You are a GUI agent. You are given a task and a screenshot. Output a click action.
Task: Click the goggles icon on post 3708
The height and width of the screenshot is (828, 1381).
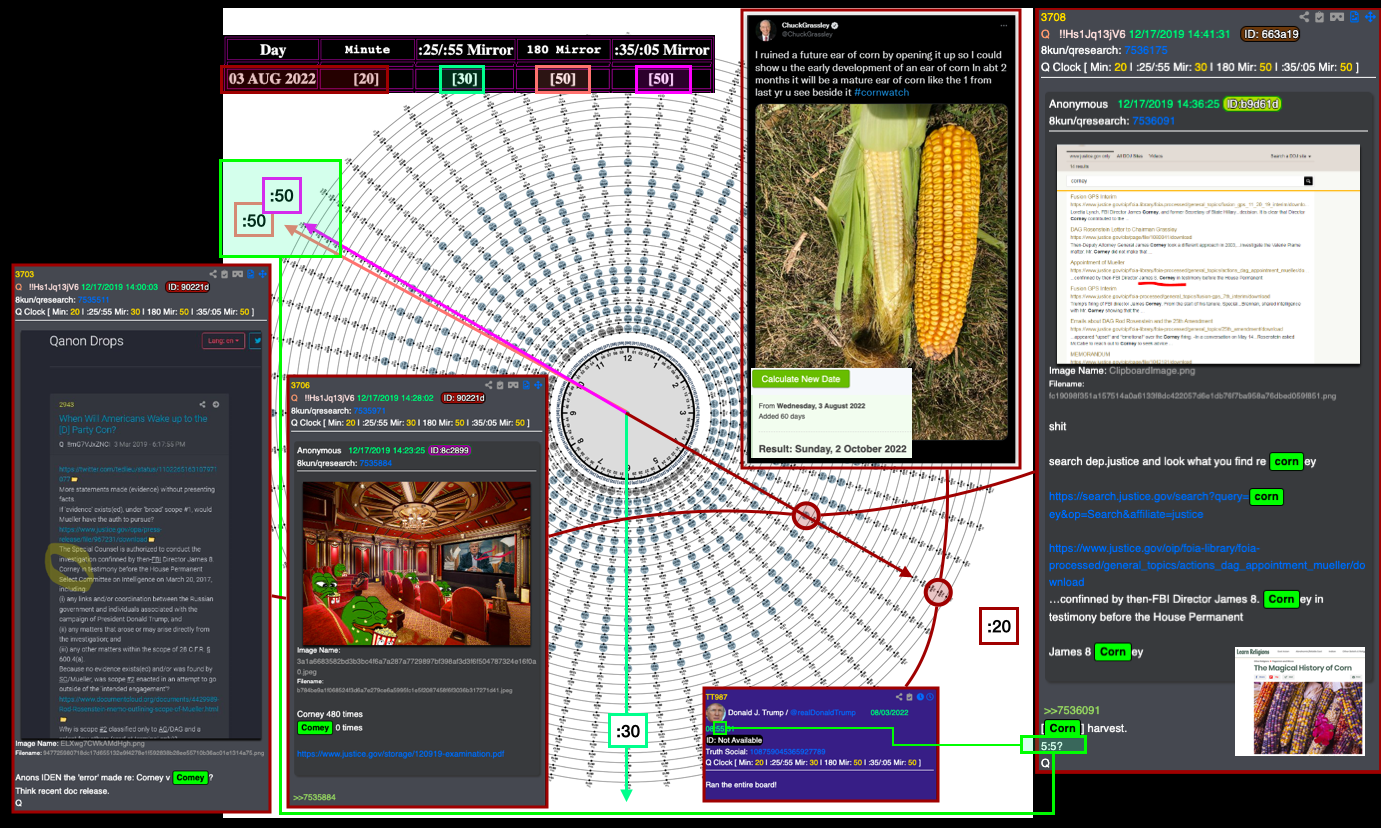[x=1337, y=17]
